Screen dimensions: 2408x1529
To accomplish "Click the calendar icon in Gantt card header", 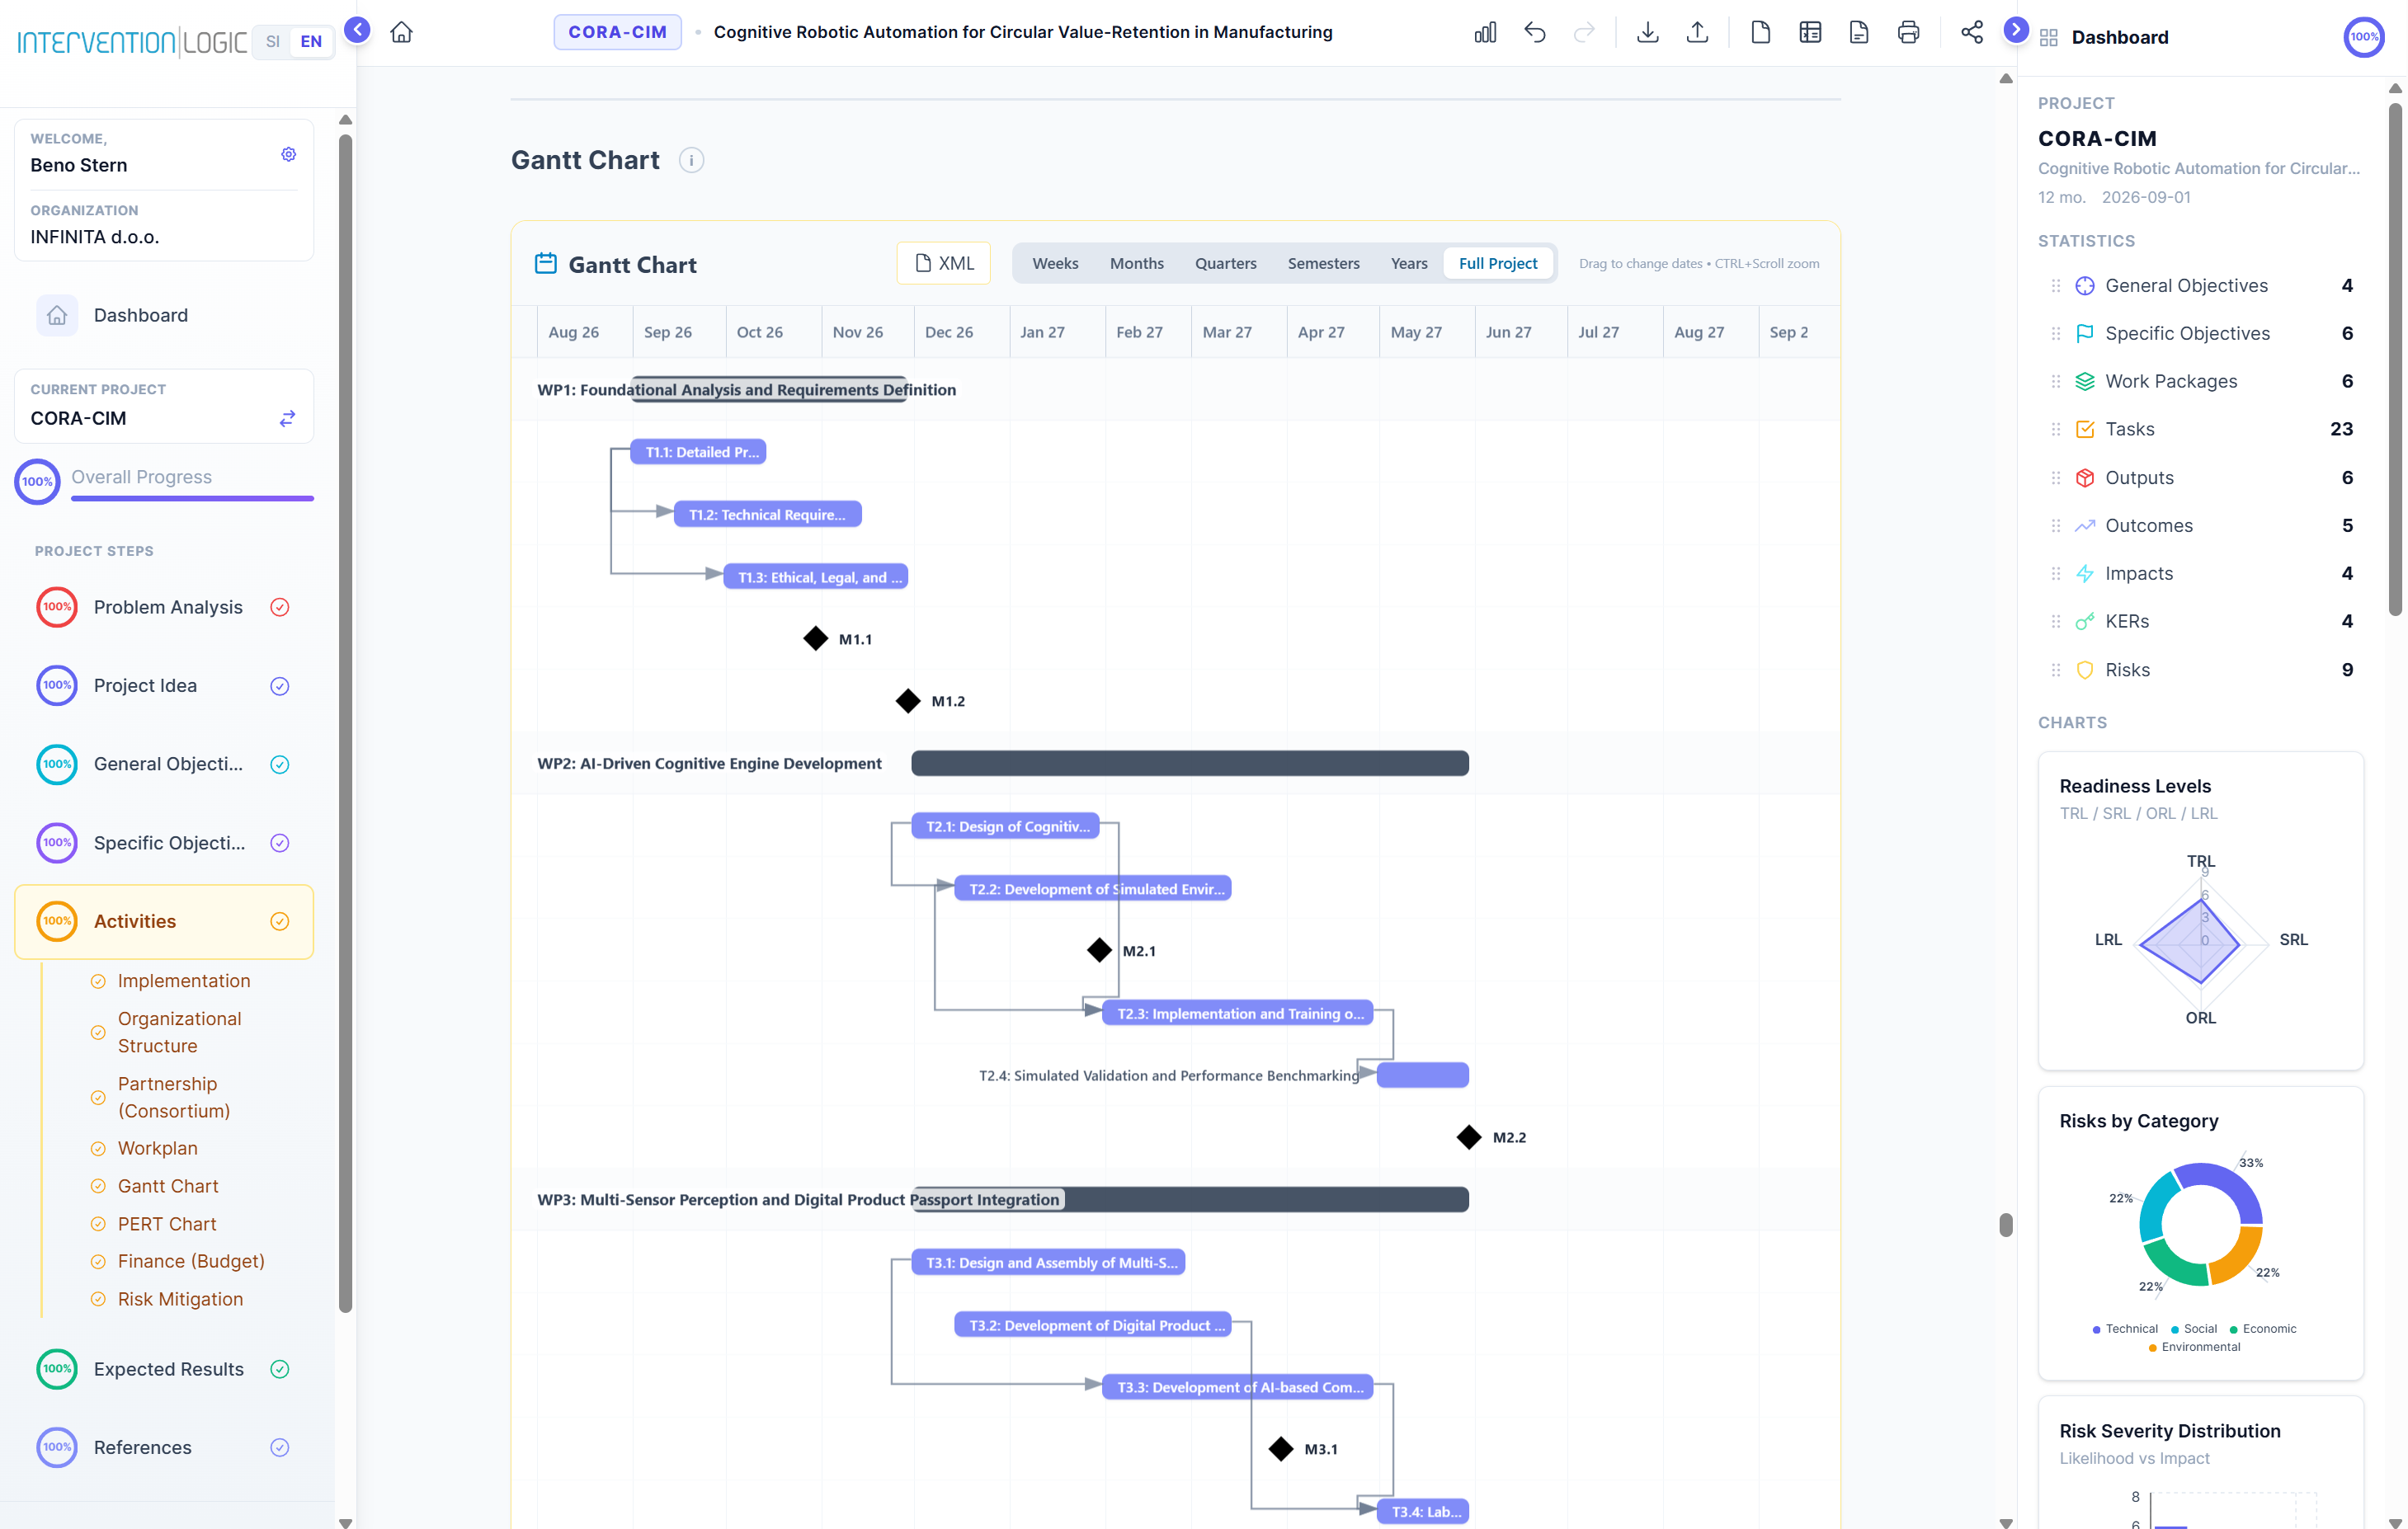I will 545,263.
